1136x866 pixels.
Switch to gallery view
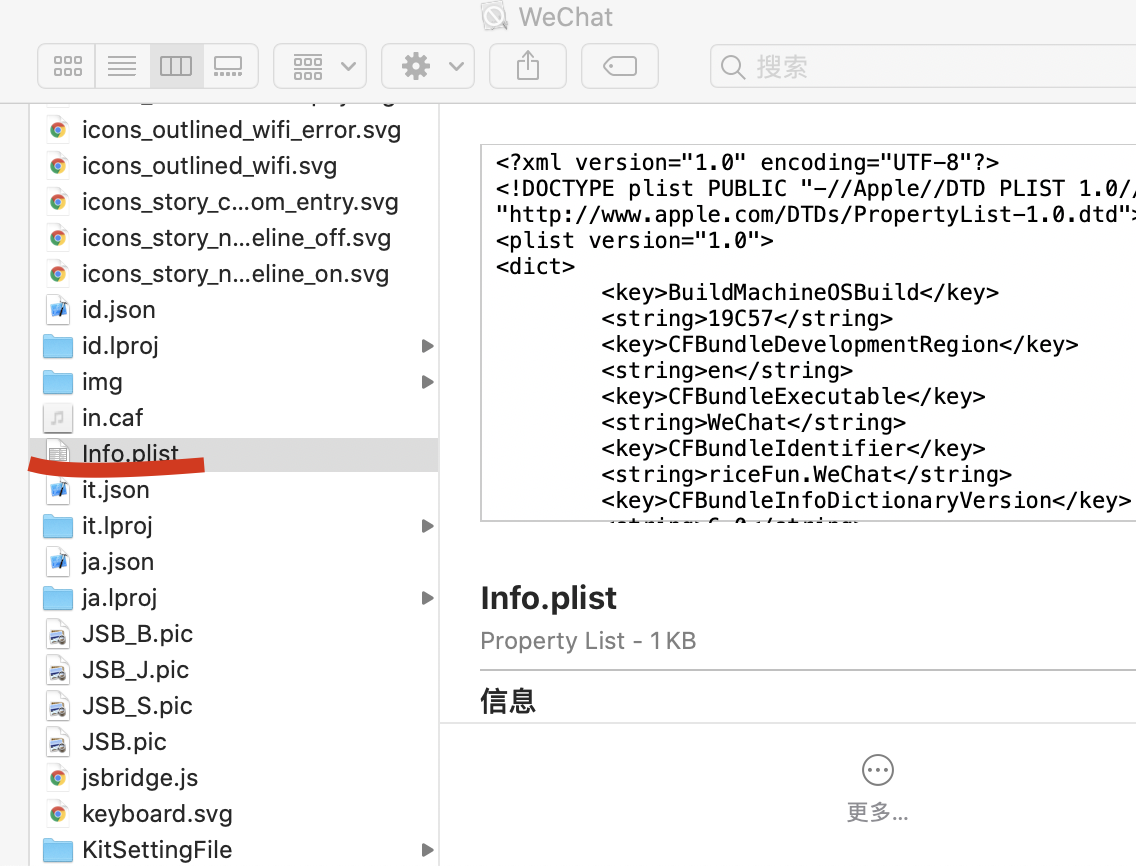(x=229, y=66)
